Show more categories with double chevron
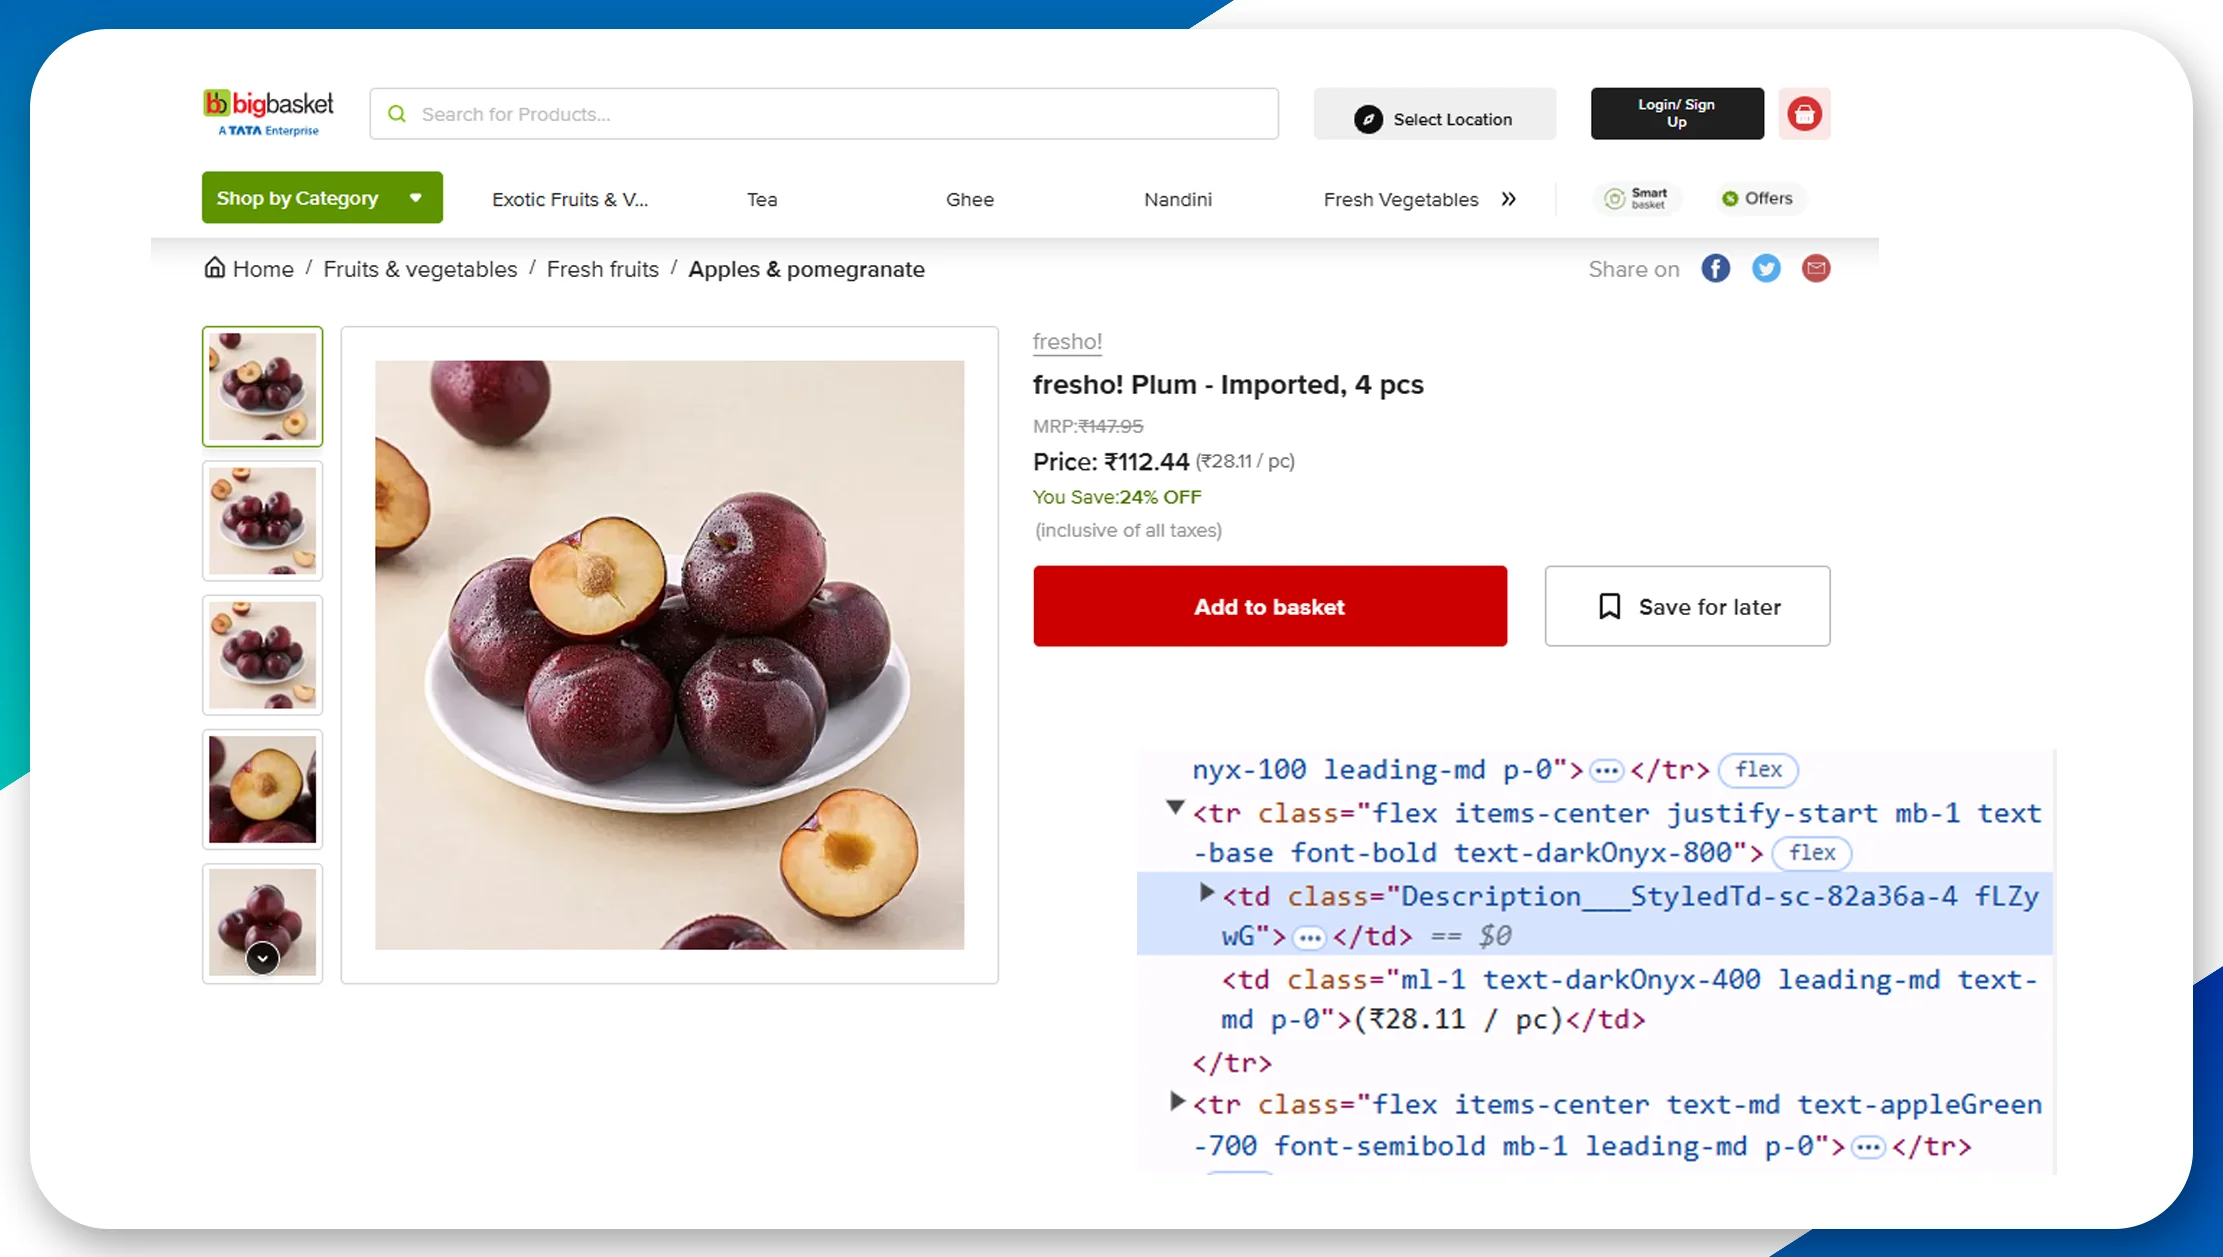Image resolution: width=2223 pixels, height=1257 pixels. click(1509, 199)
